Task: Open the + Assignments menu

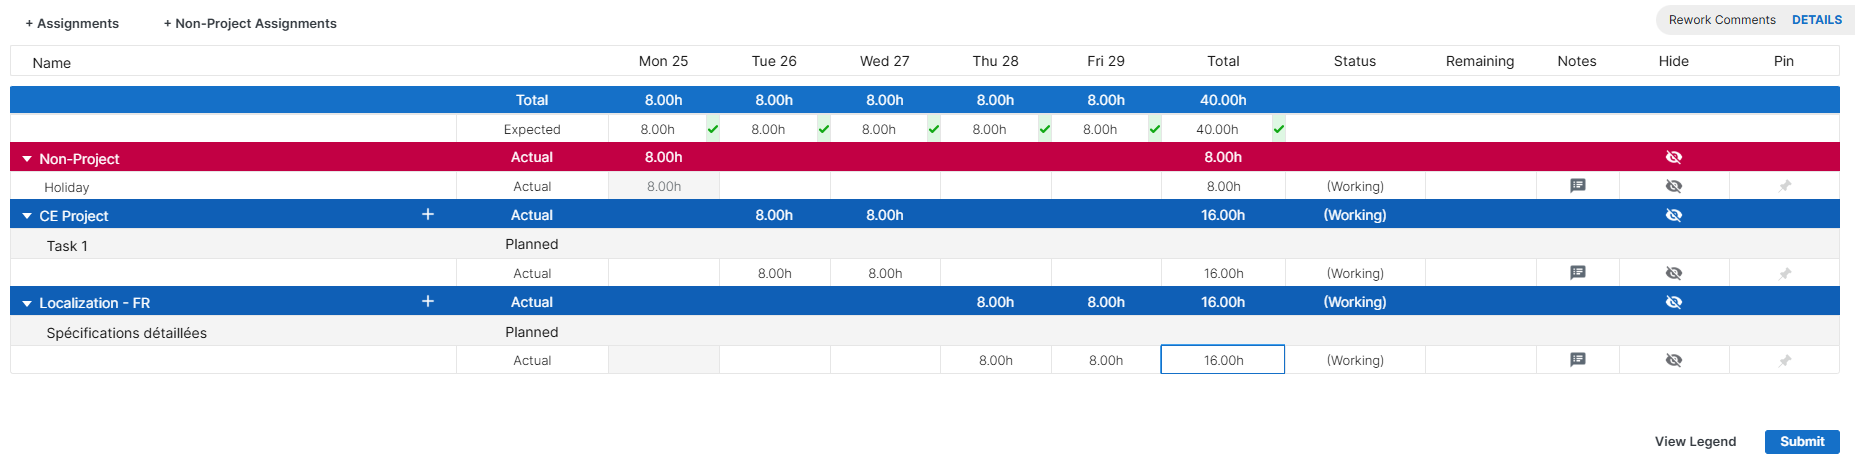Action: pyautogui.click(x=72, y=23)
